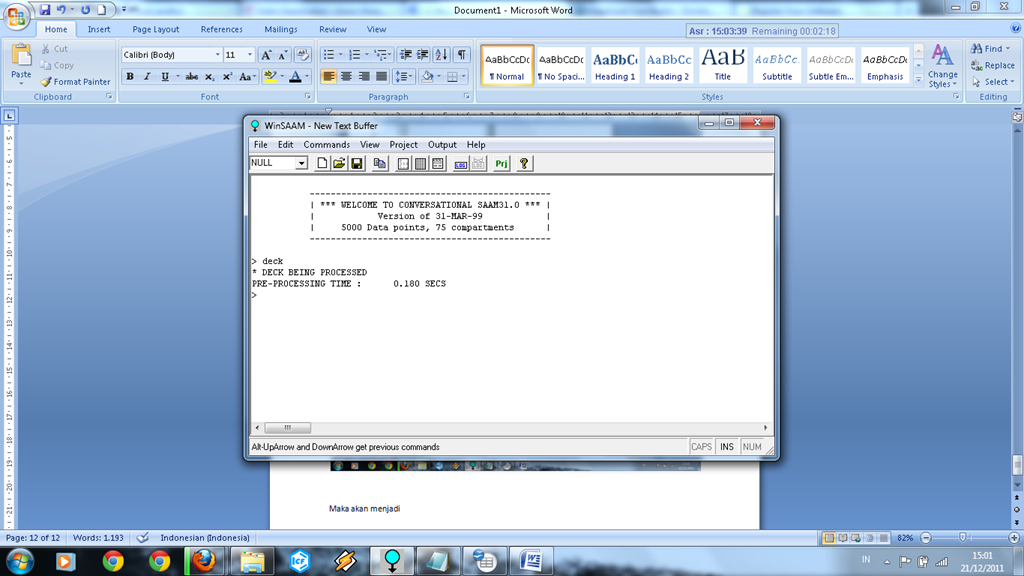Toggle Superscript formatting
This screenshot has width=1024, height=576.
pos(227,76)
